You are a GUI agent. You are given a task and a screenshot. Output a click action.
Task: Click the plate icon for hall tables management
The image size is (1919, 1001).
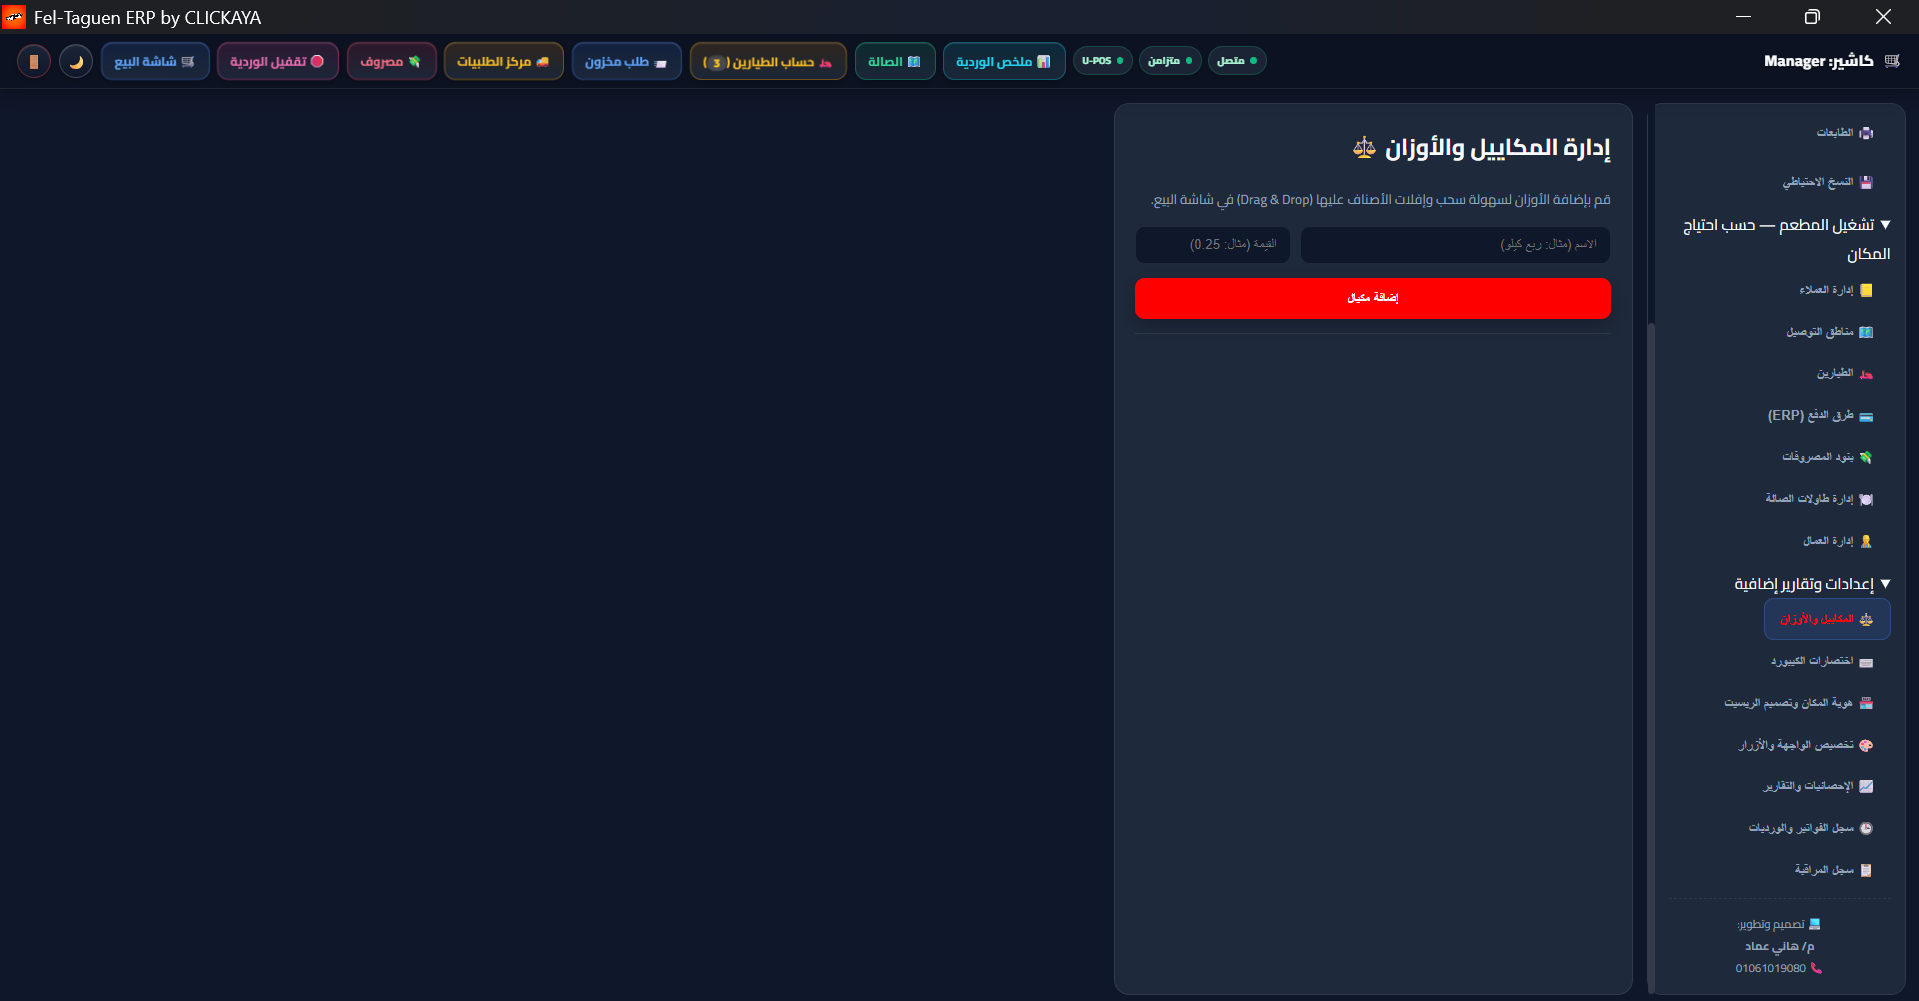pyautogui.click(x=1866, y=499)
